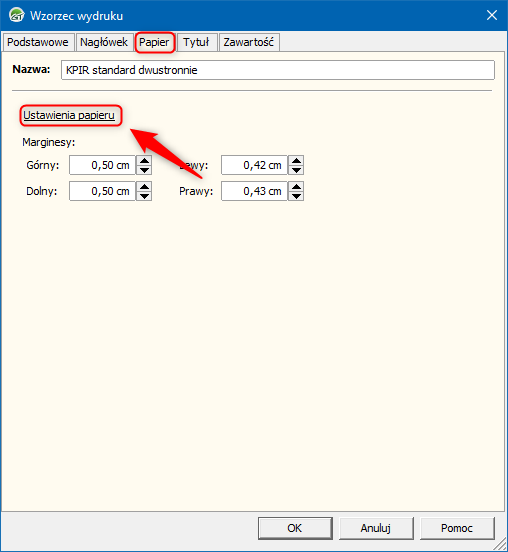
Task: Increase the Prawy margin value
Action: (x=296, y=187)
